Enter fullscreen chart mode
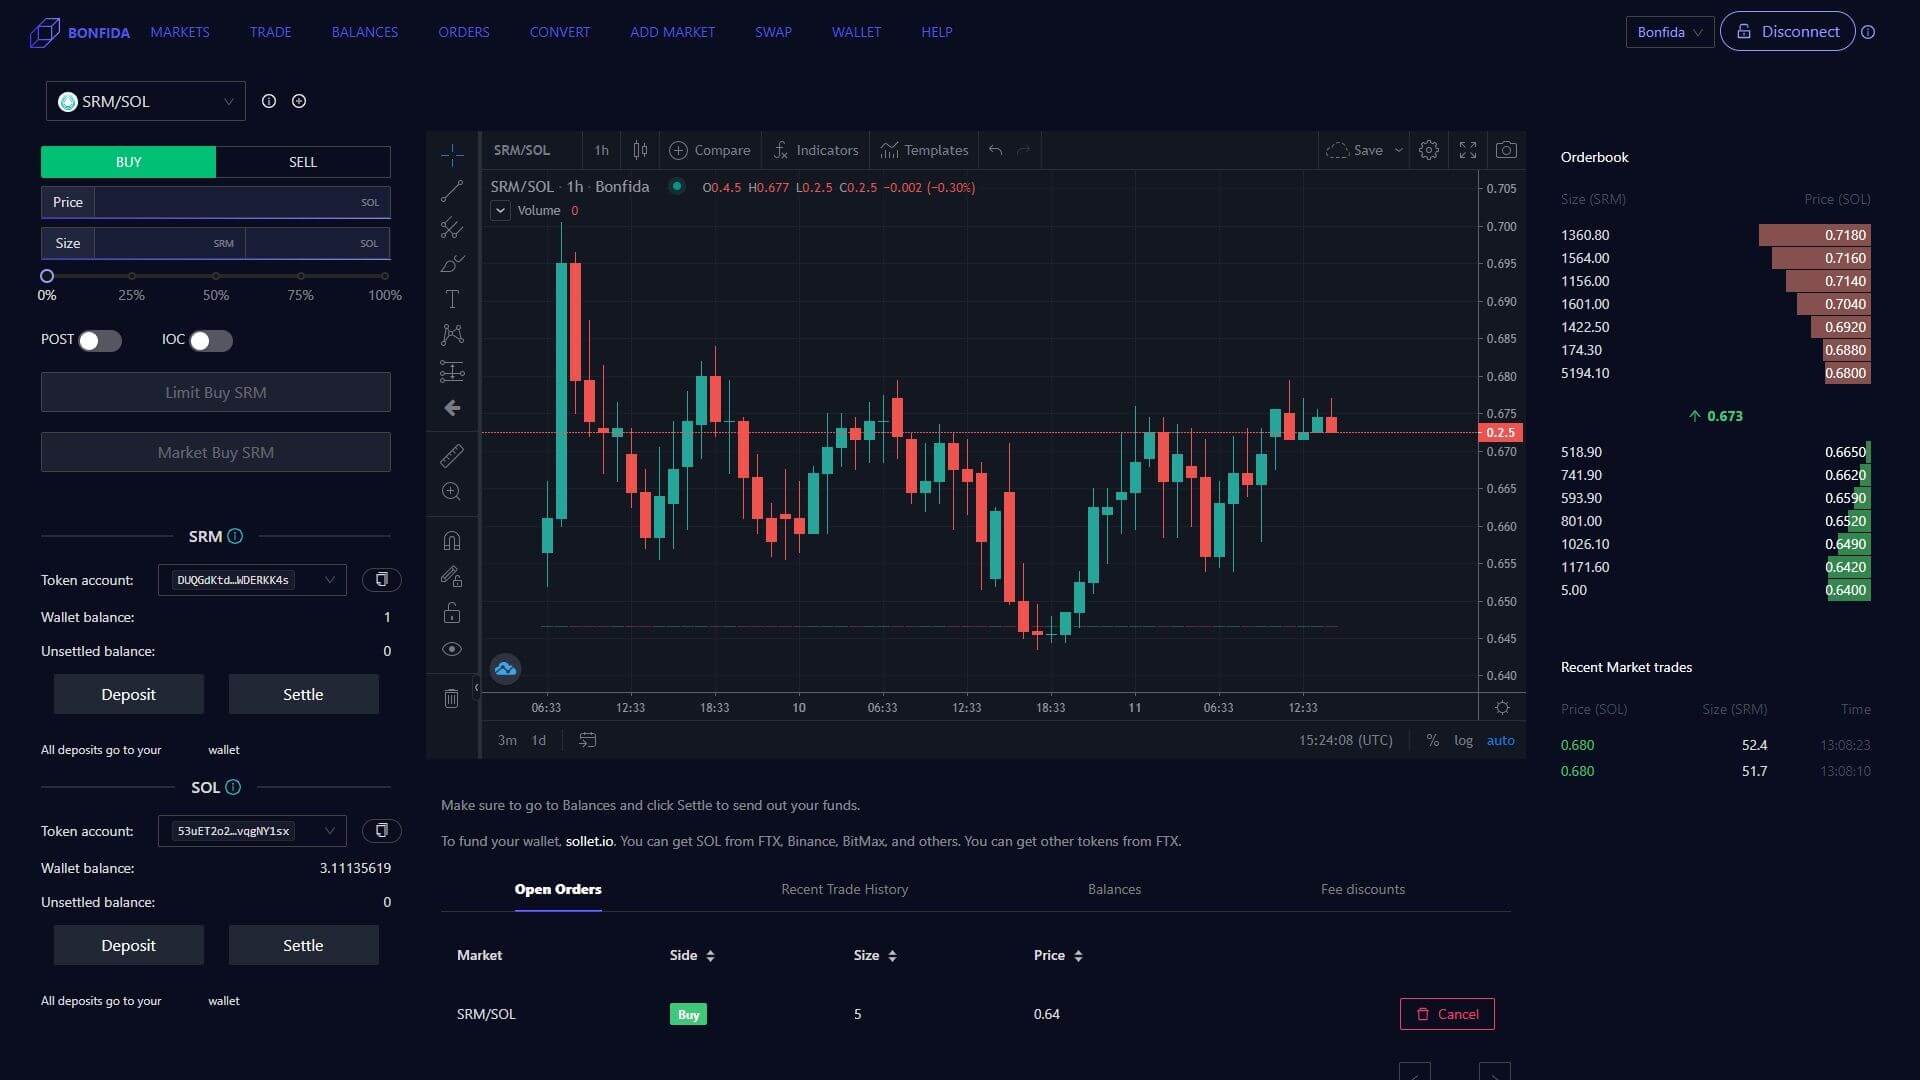This screenshot has height=1080, width=1920. click(1468, 150)
